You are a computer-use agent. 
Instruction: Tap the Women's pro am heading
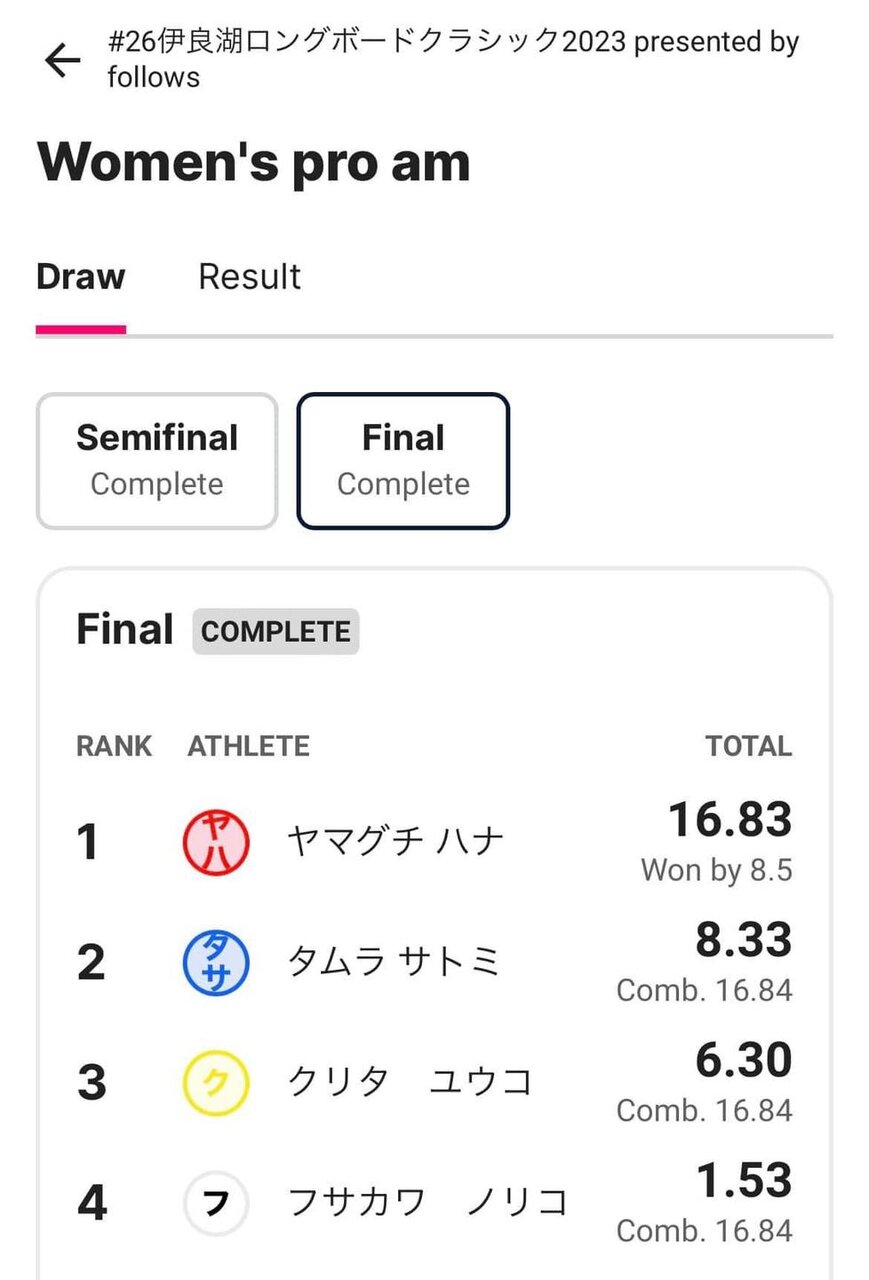[253, 163]
